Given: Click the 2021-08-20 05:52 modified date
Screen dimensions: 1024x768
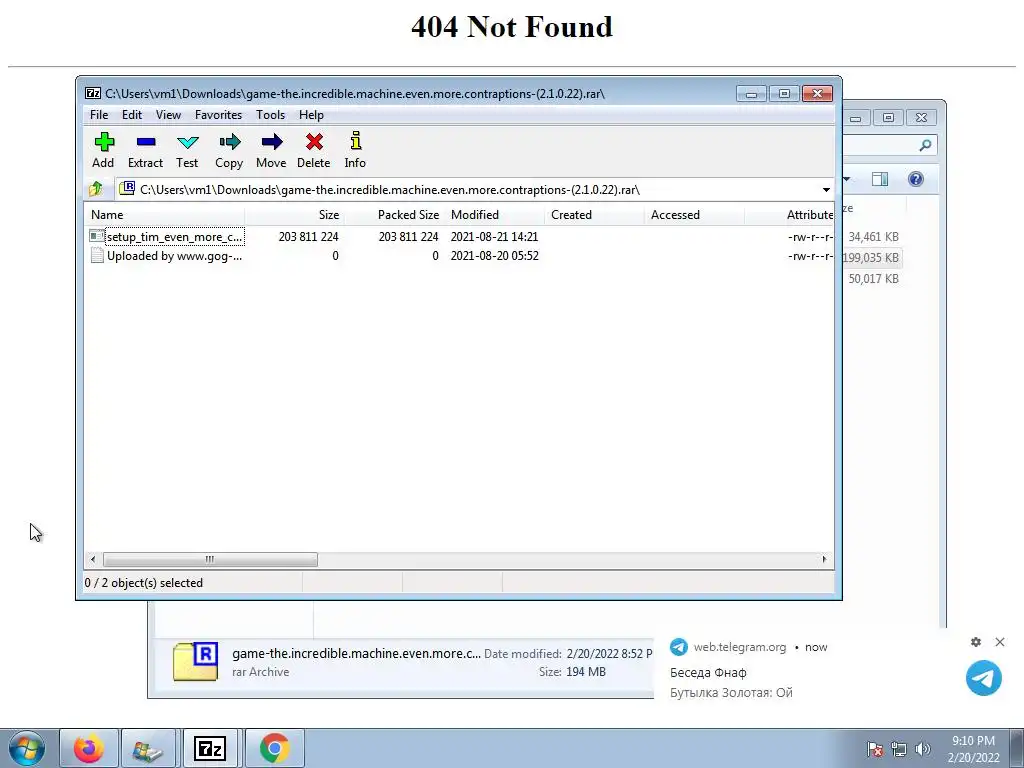Looking at the screenshot, I should (494, 256).
